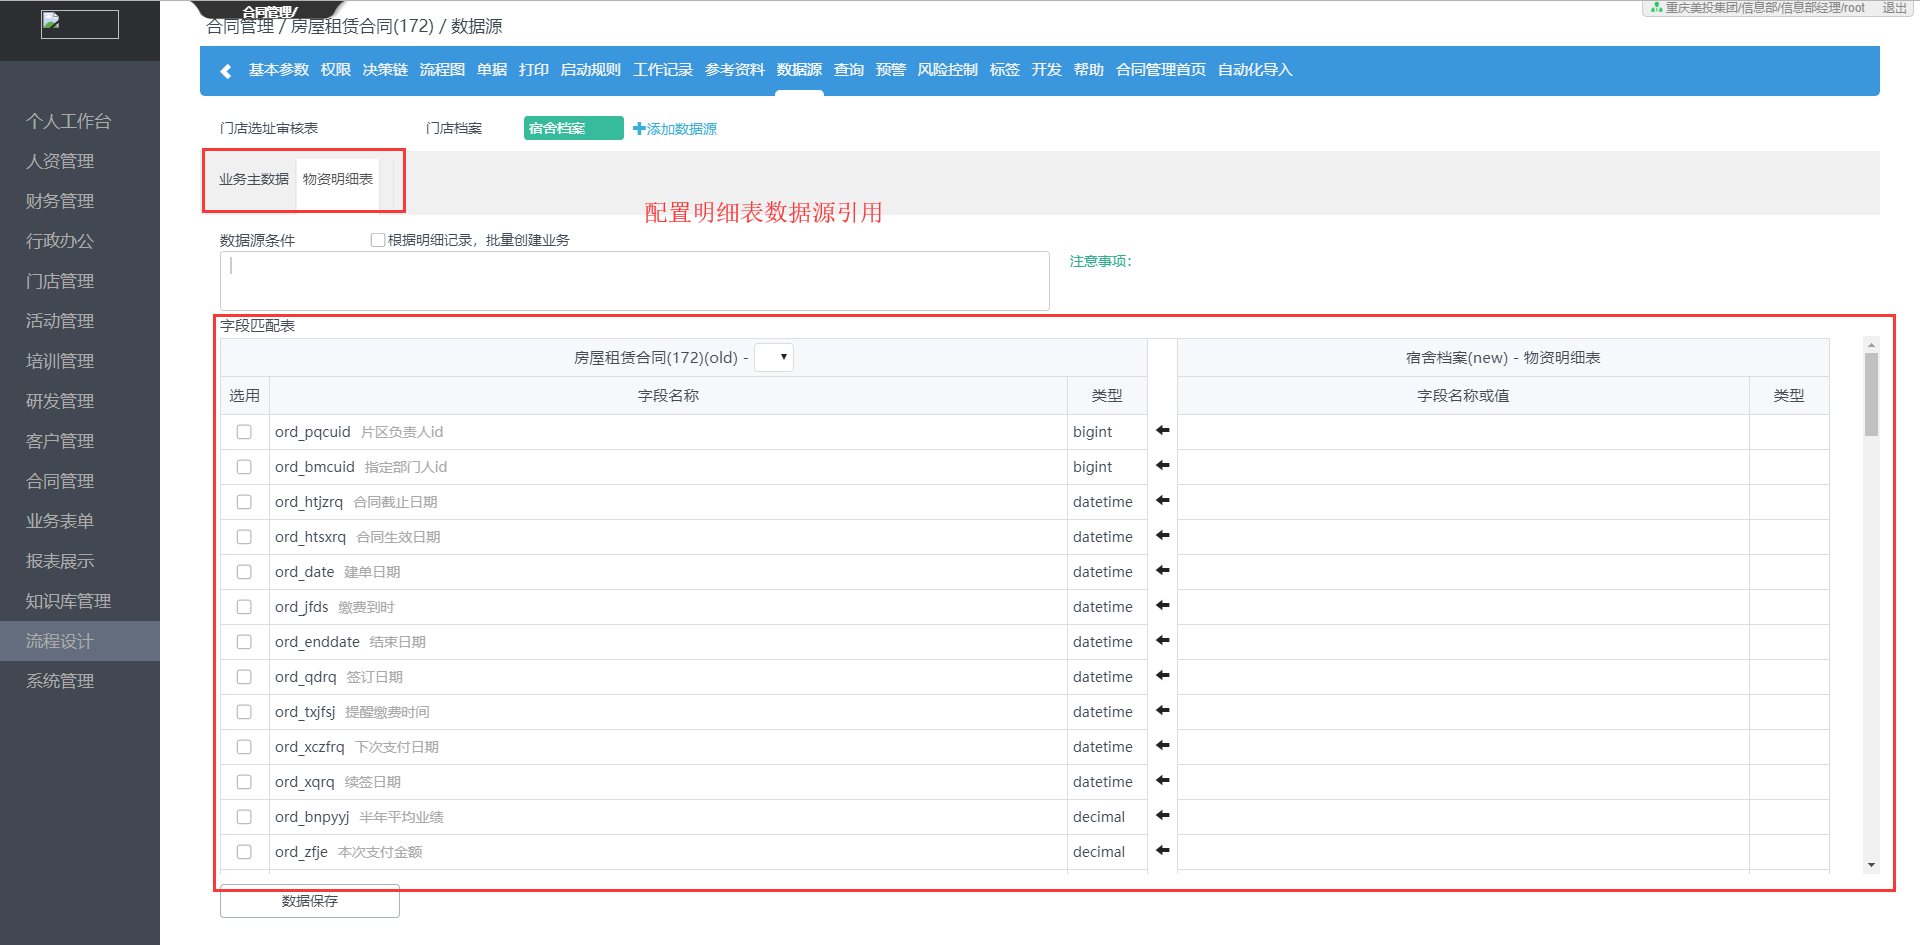Viewport: 1920px width, 945px height.
Task: Open the dropdown next to 房屋租赁合同(172)(old)
Action: pos(773,358)
